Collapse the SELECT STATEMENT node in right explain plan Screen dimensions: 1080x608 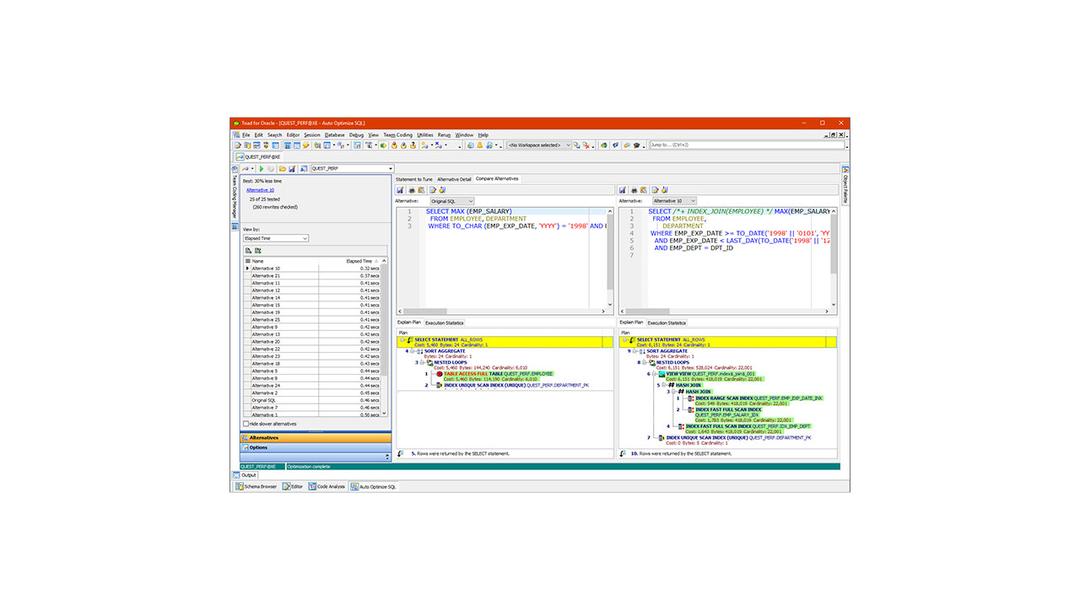pyautogui.click(x=626, y=340)
